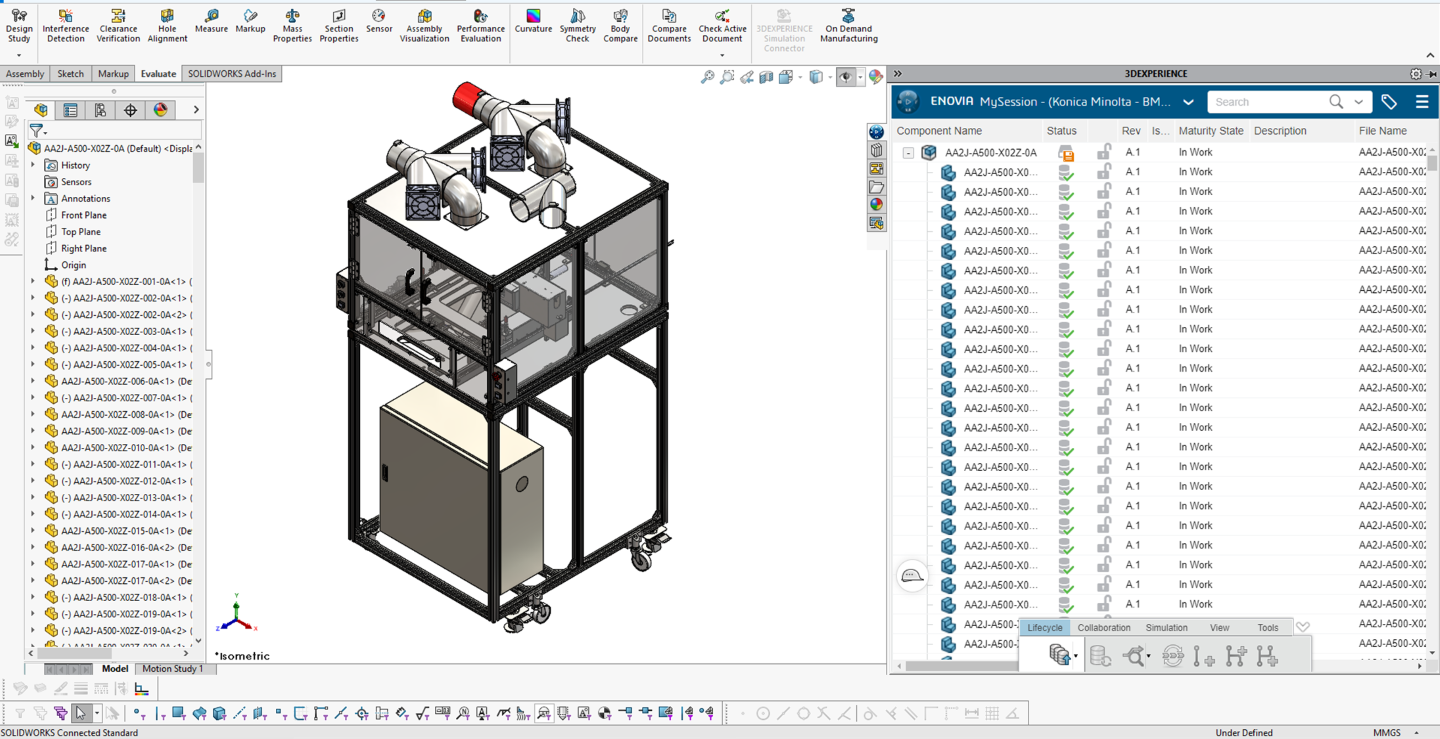Click the Compare Documents tool
This screenshot has height=739, width=1440.
click(669, 25)
